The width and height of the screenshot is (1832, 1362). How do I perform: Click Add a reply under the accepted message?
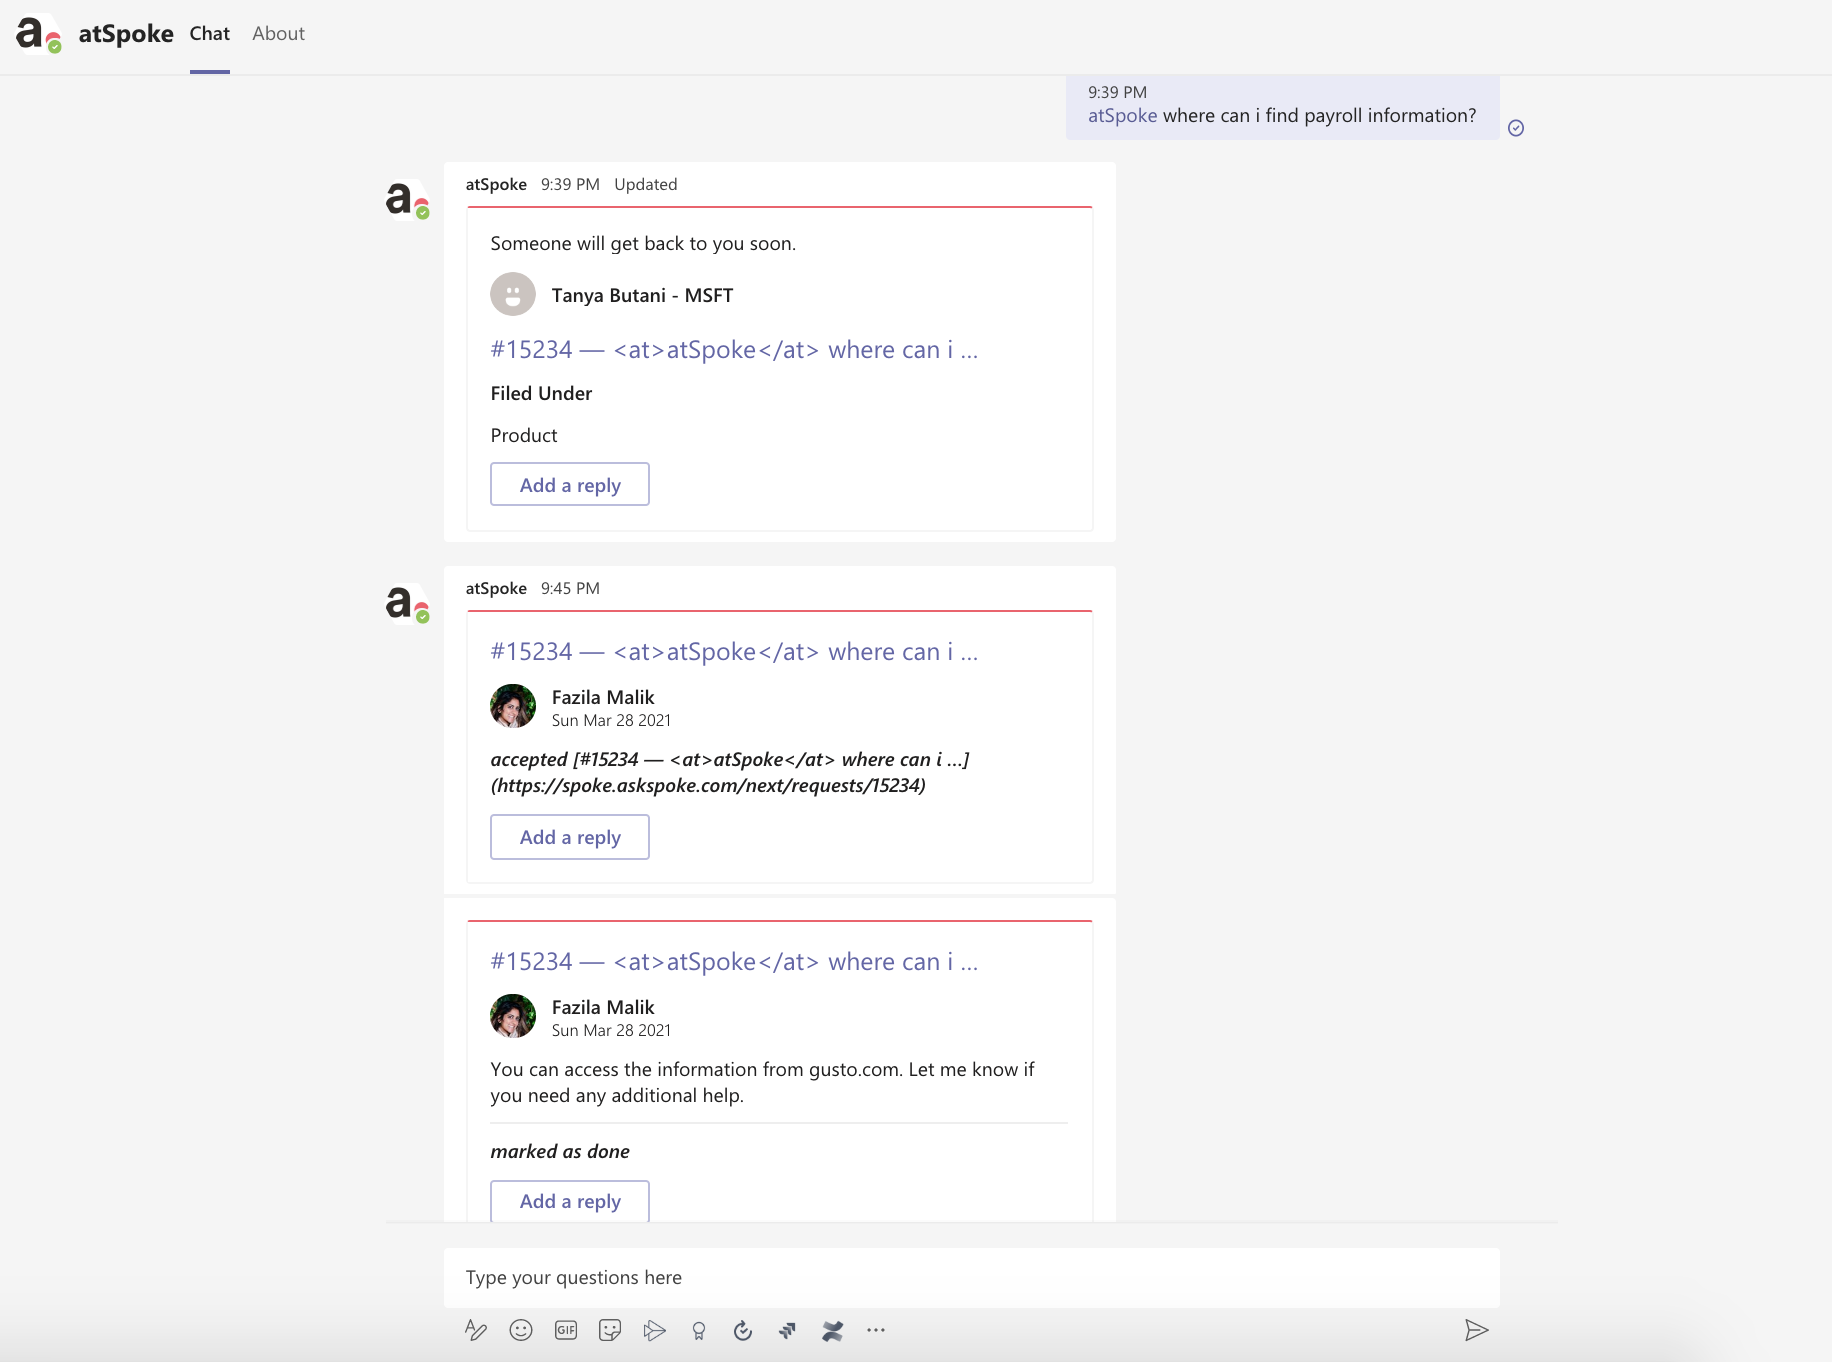point(570,837)
